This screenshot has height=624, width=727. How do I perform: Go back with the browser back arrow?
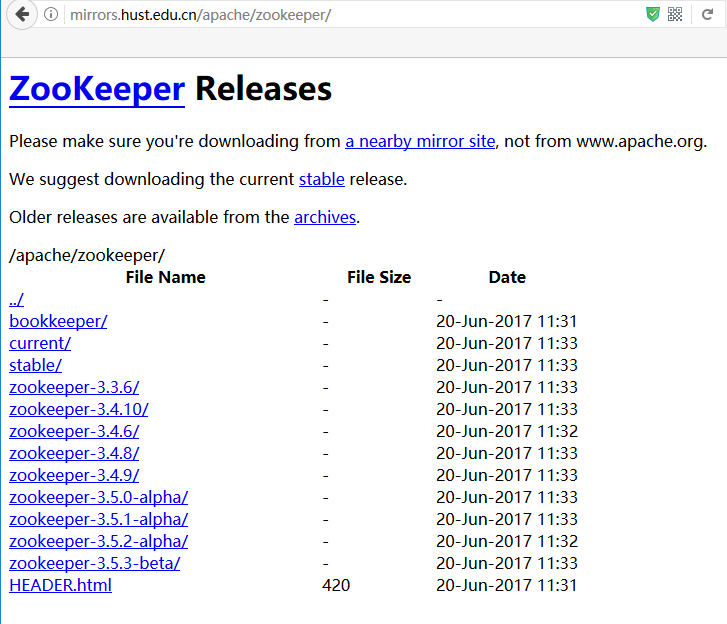(x=22, y=14)
